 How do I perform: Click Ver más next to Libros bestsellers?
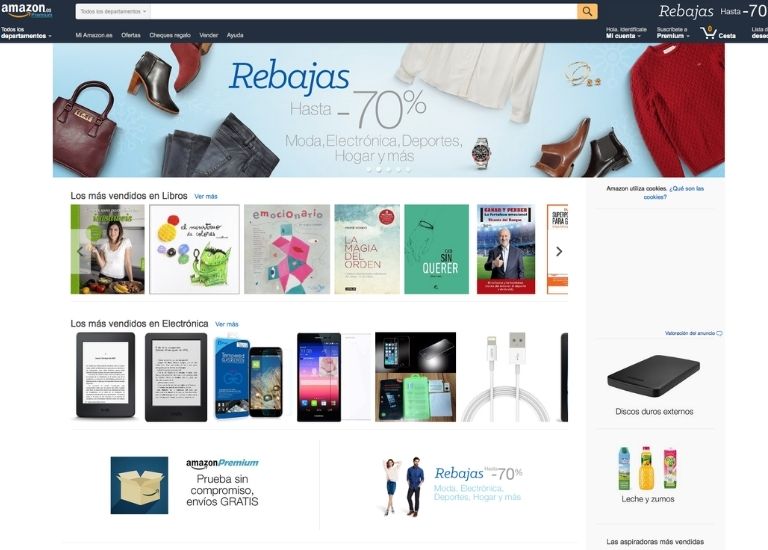pos(206,196)
